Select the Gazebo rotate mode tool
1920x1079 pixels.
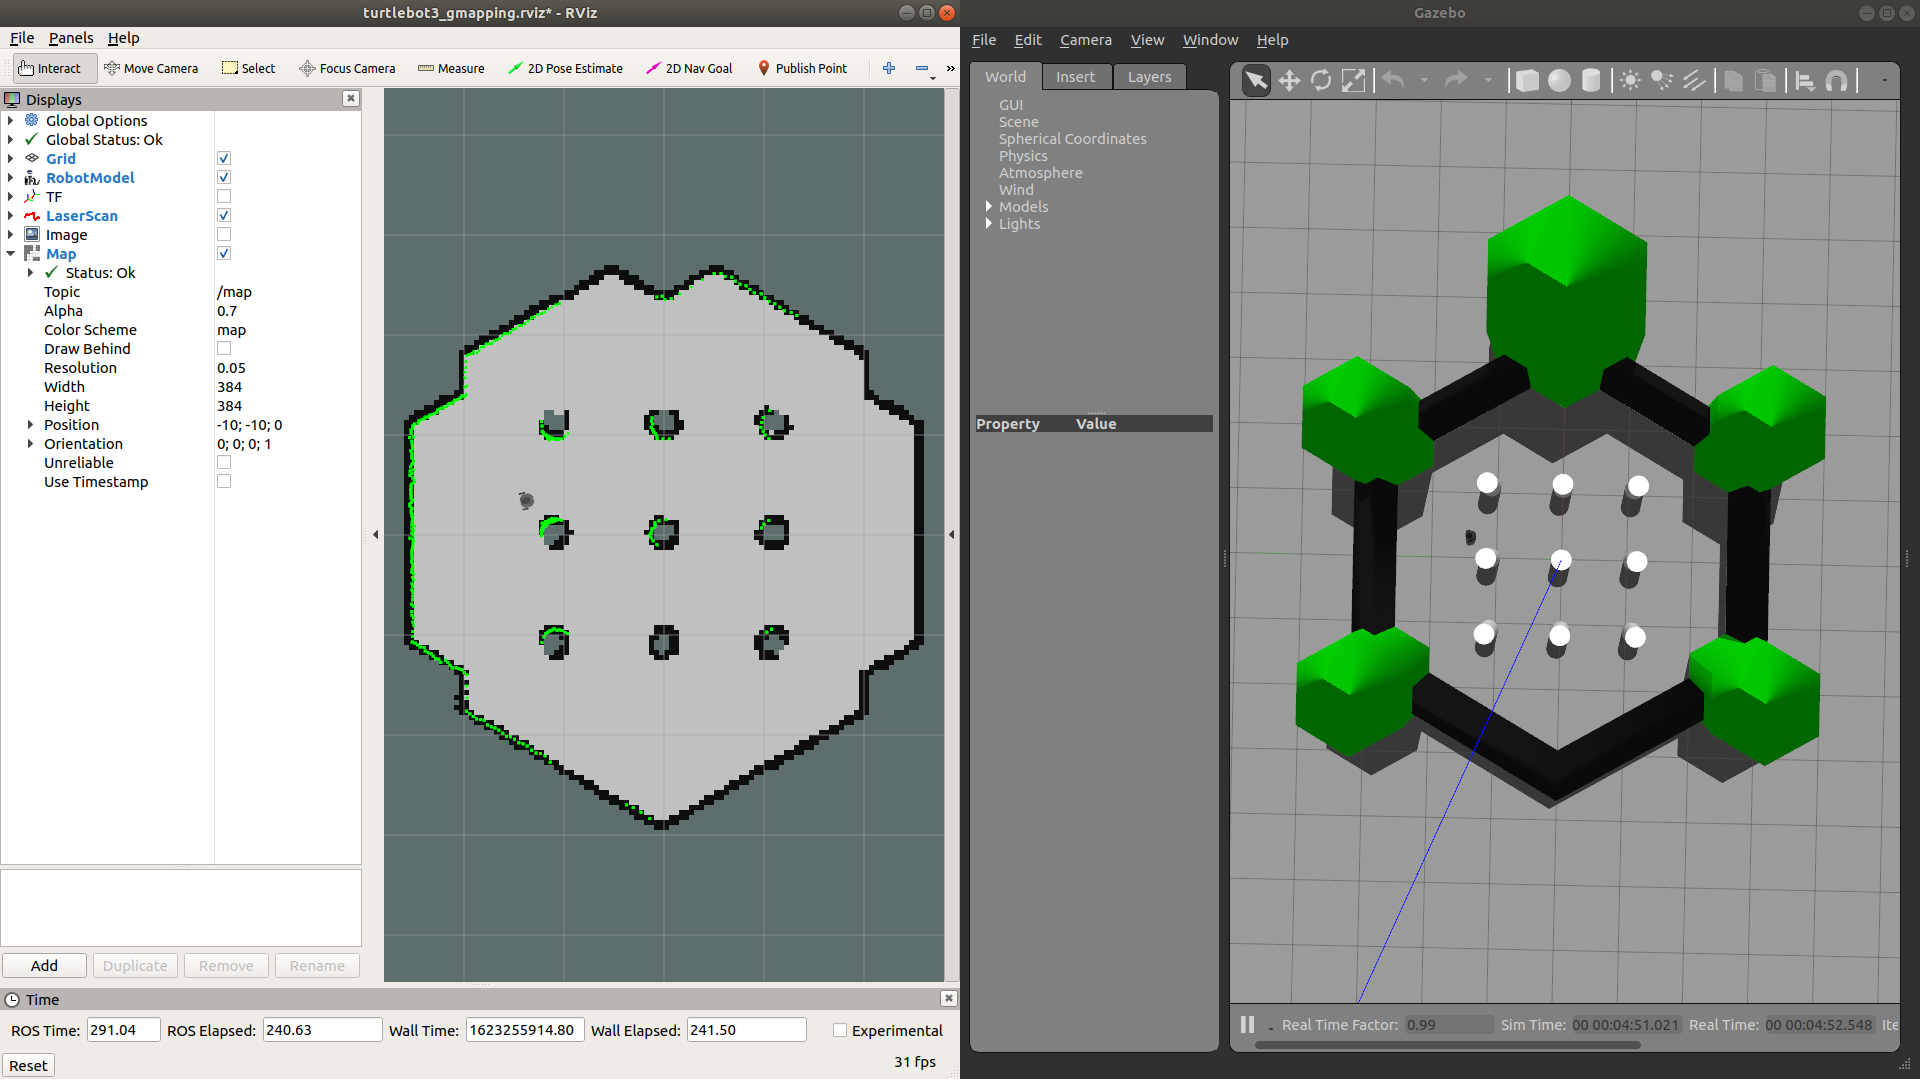(x=1321, y=81)
